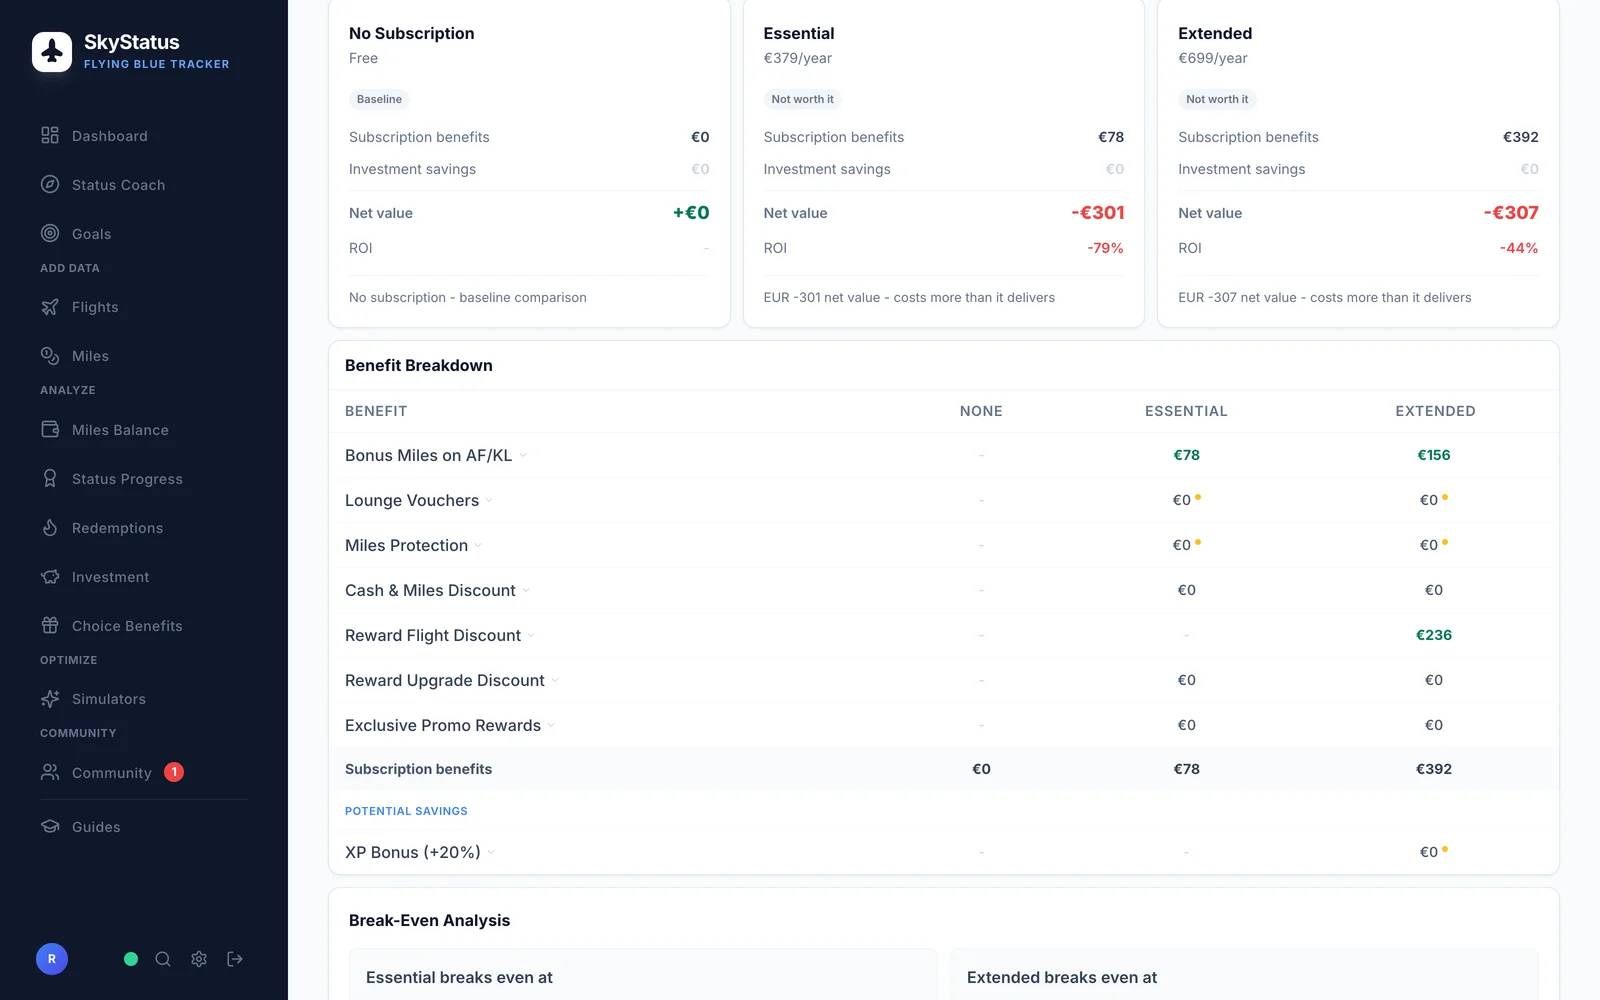Click the Extended €699/year price text
Image resolution: width=1600 pixels, height=1000 pixels.
pos(1212,58)
